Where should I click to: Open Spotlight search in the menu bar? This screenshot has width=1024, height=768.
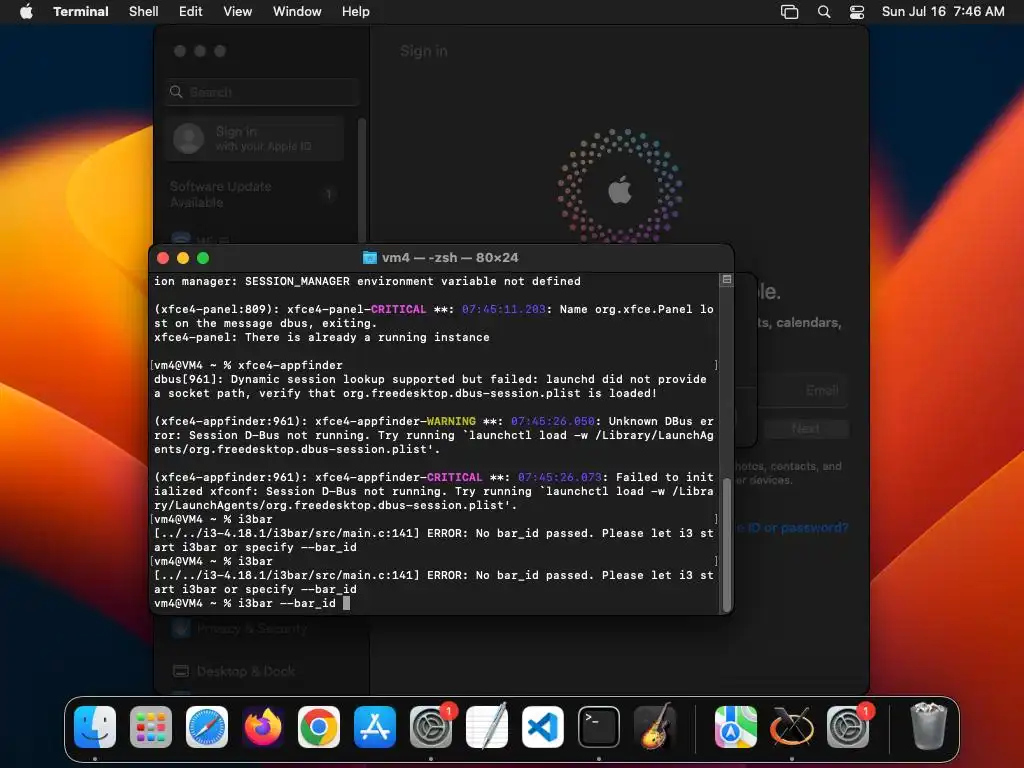coord(824,12)
